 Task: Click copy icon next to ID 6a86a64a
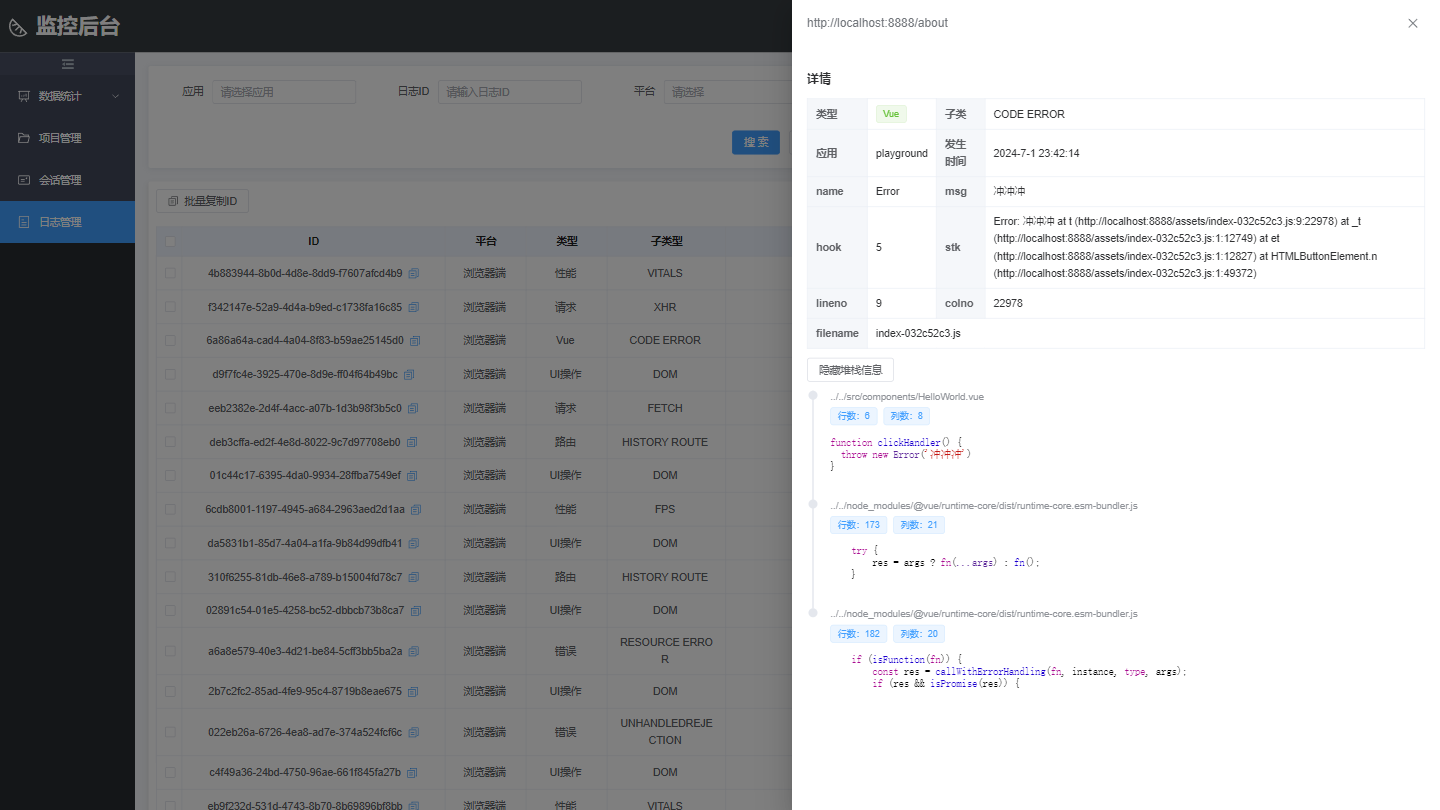[415, 340]
